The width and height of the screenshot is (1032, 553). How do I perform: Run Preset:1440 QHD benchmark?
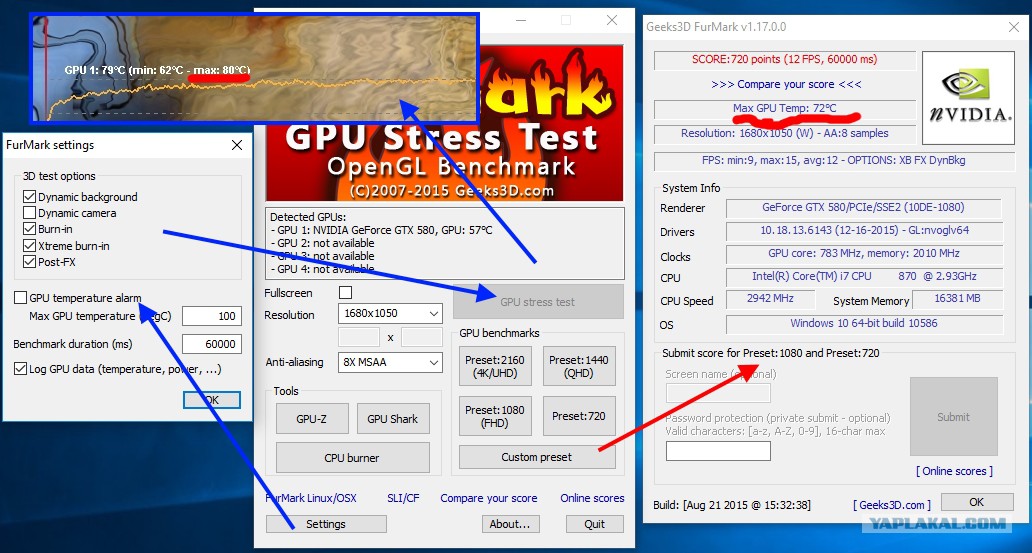[x=579, y=366]
